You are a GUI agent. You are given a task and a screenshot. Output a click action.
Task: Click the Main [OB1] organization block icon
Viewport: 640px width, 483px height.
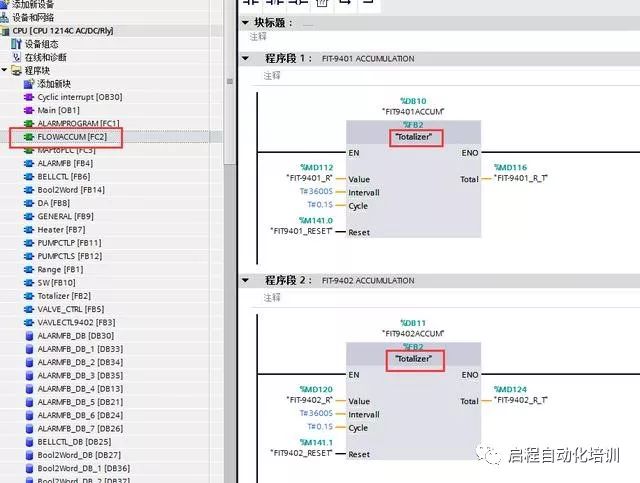tap(29, 110)
